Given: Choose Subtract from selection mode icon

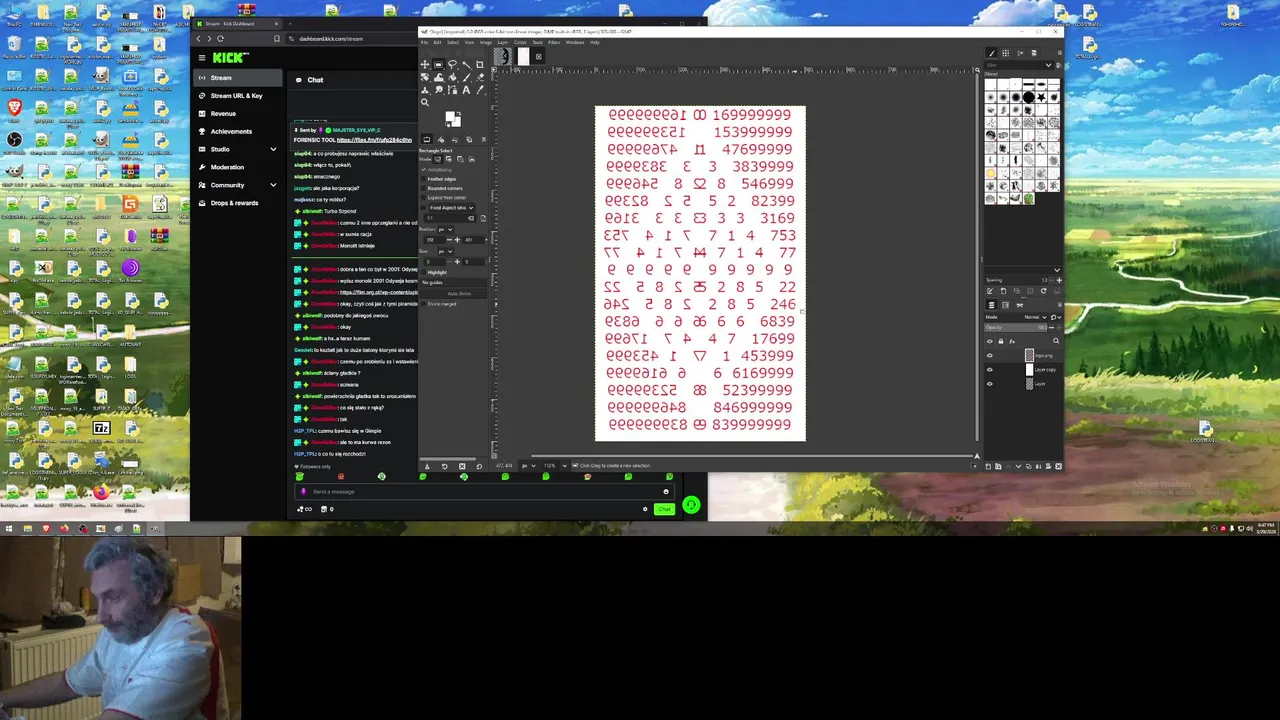Looking at the screenshot, I should [x=460, y=159].
